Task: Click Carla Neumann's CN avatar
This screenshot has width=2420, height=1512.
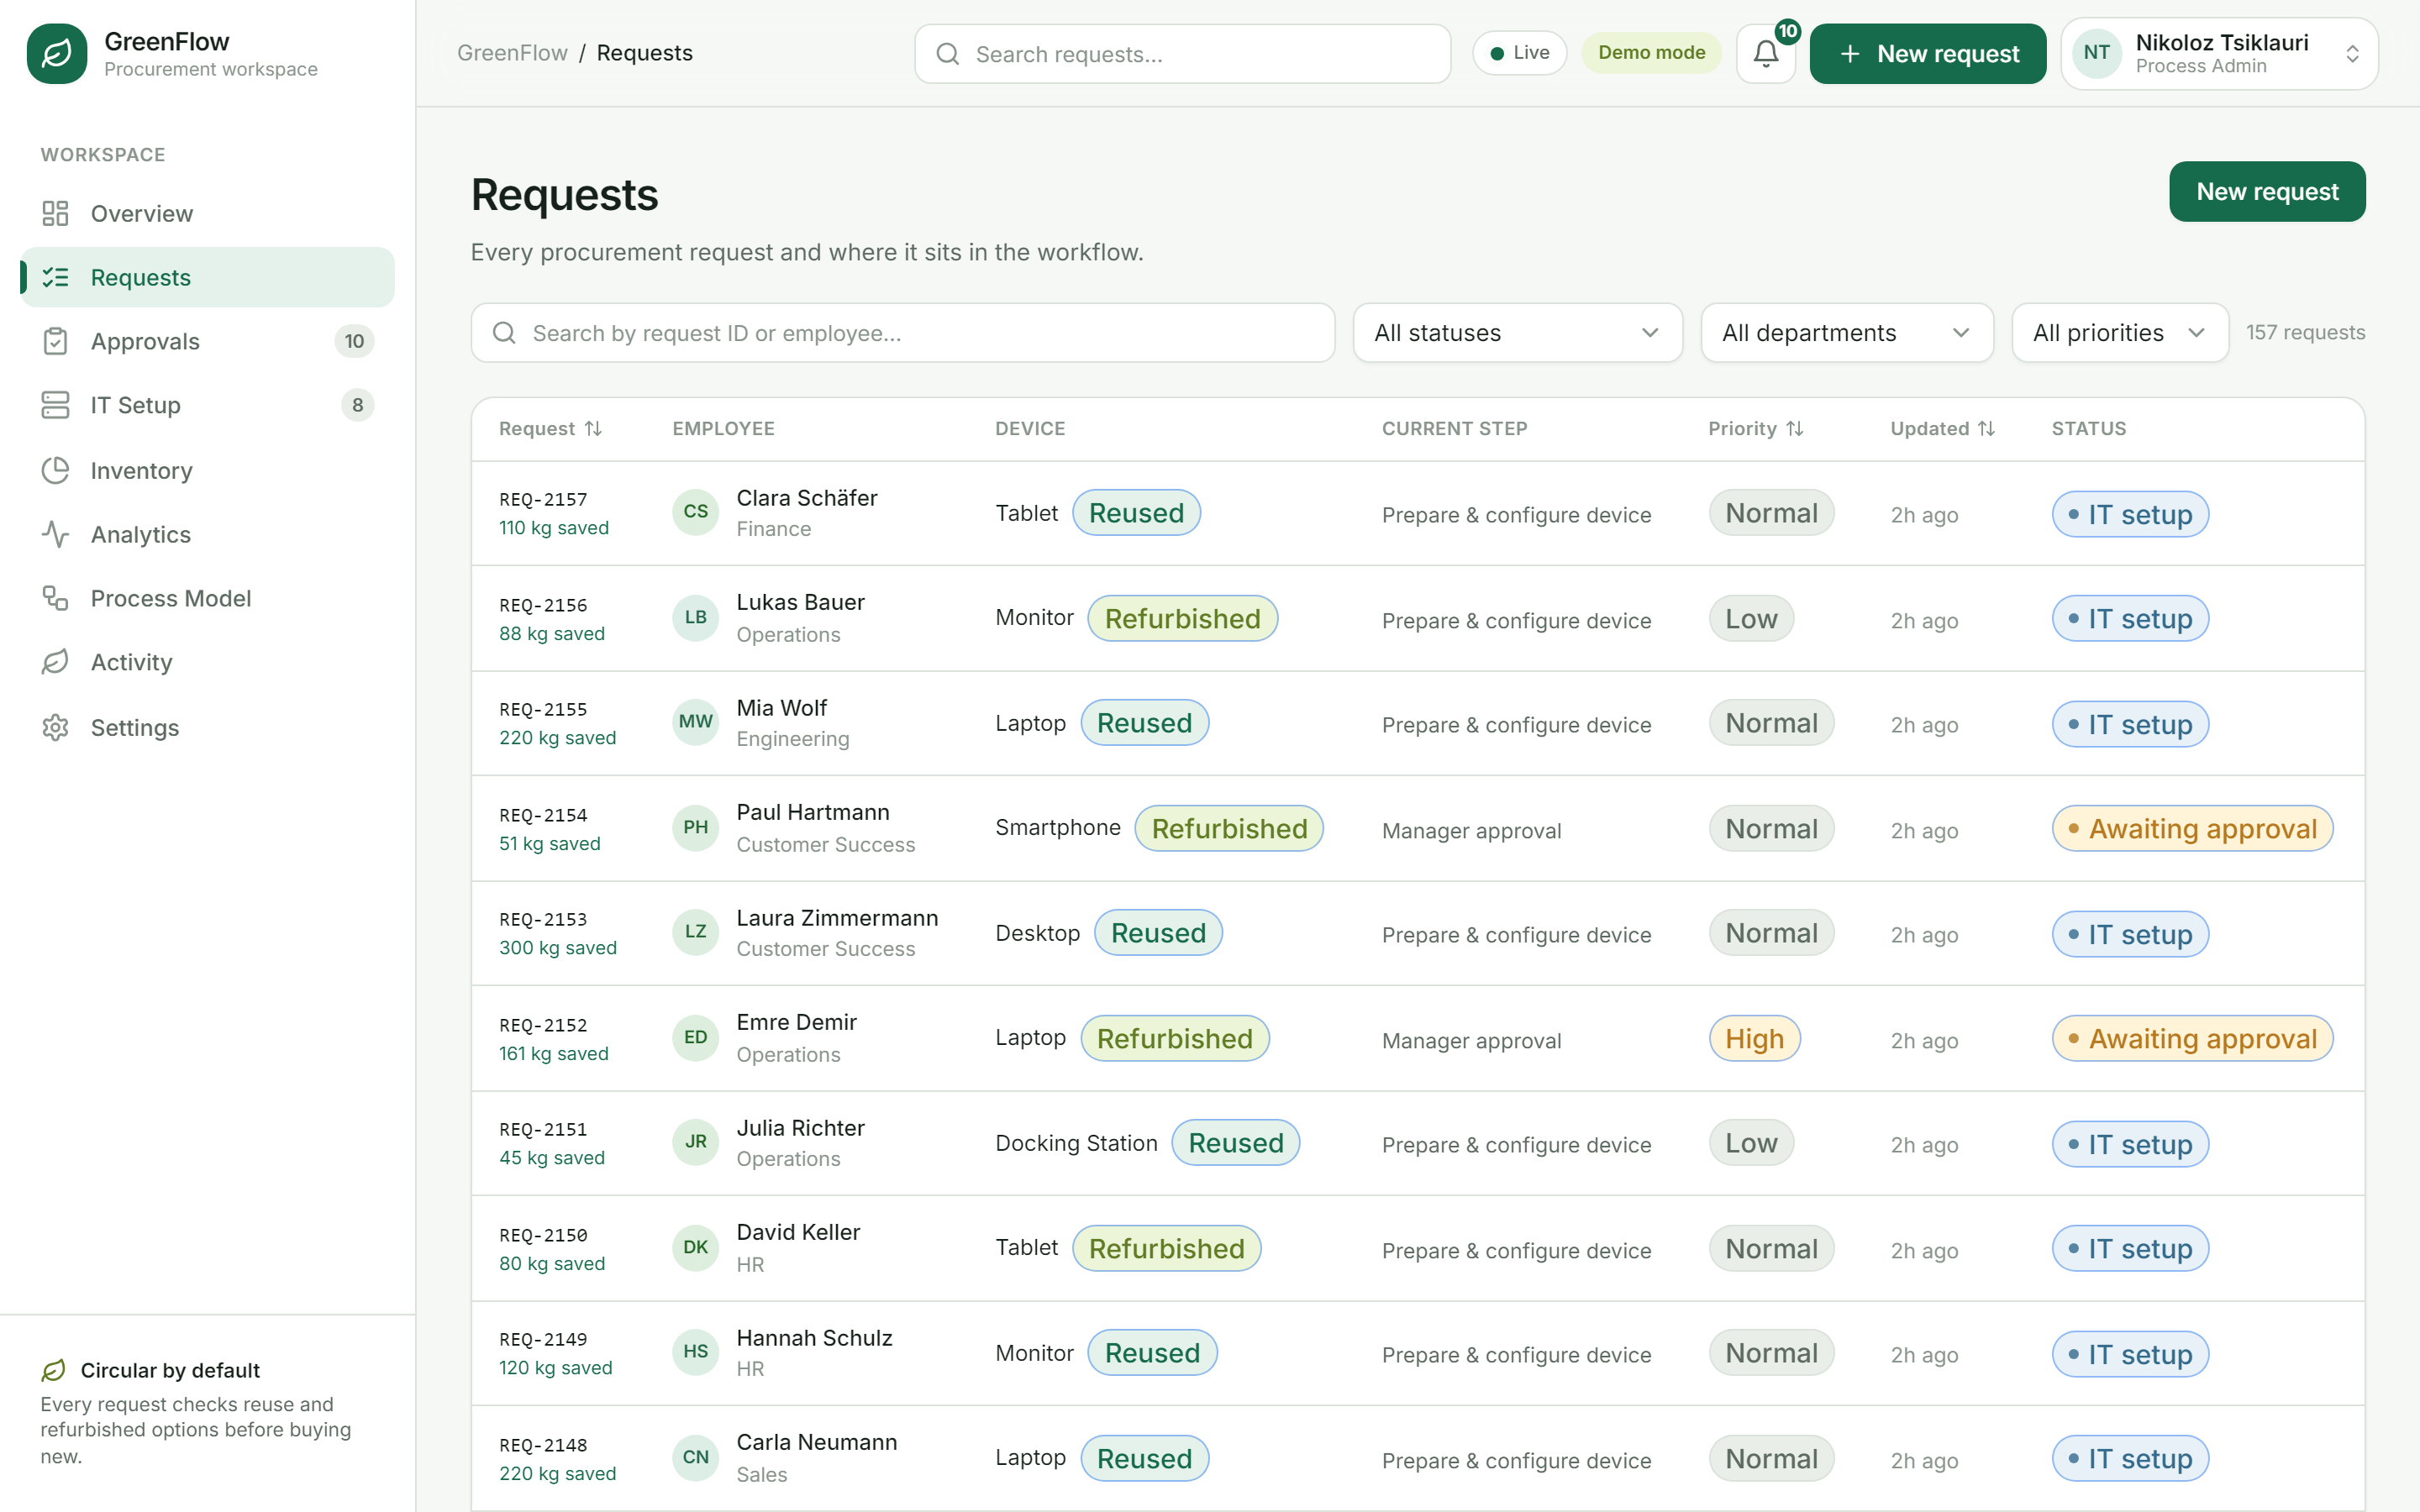Action: click(x=696, y=1457)
